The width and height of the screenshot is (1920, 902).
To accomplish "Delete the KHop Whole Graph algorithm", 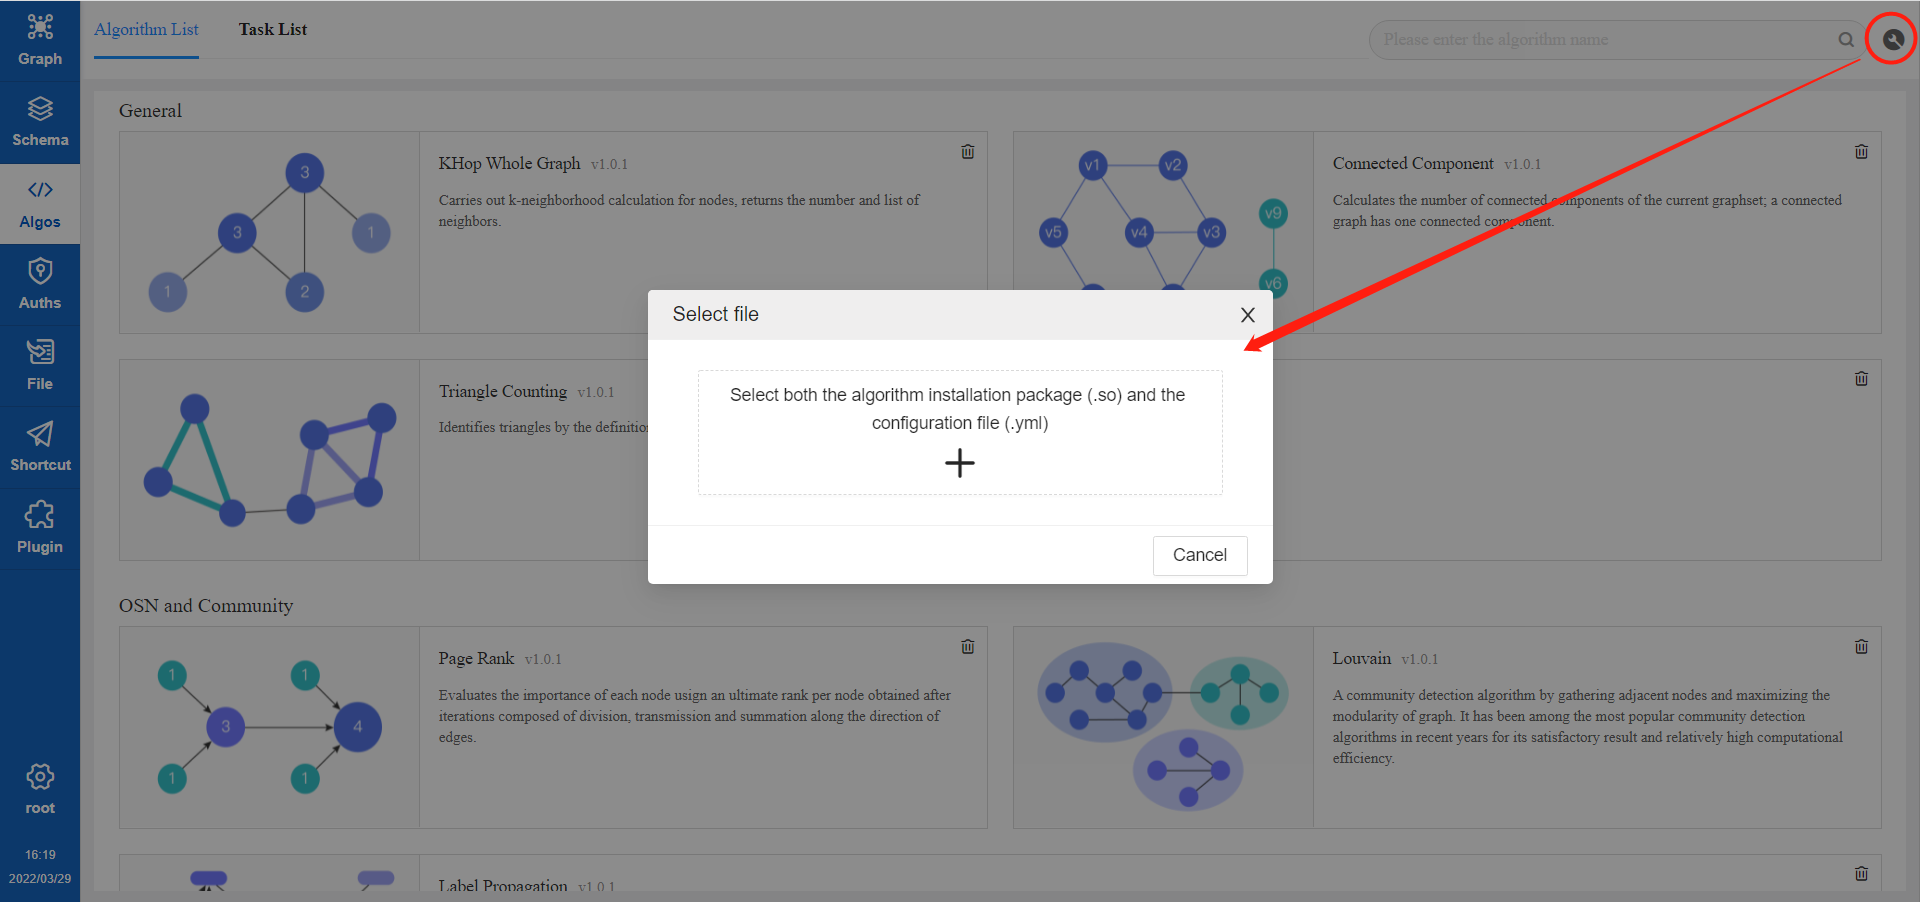I will tap(968, 152).
